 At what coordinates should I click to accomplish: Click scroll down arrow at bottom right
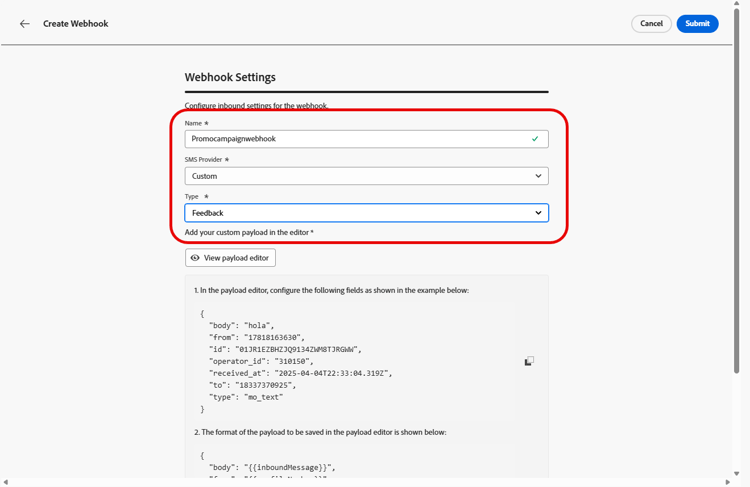pos(737,474)
